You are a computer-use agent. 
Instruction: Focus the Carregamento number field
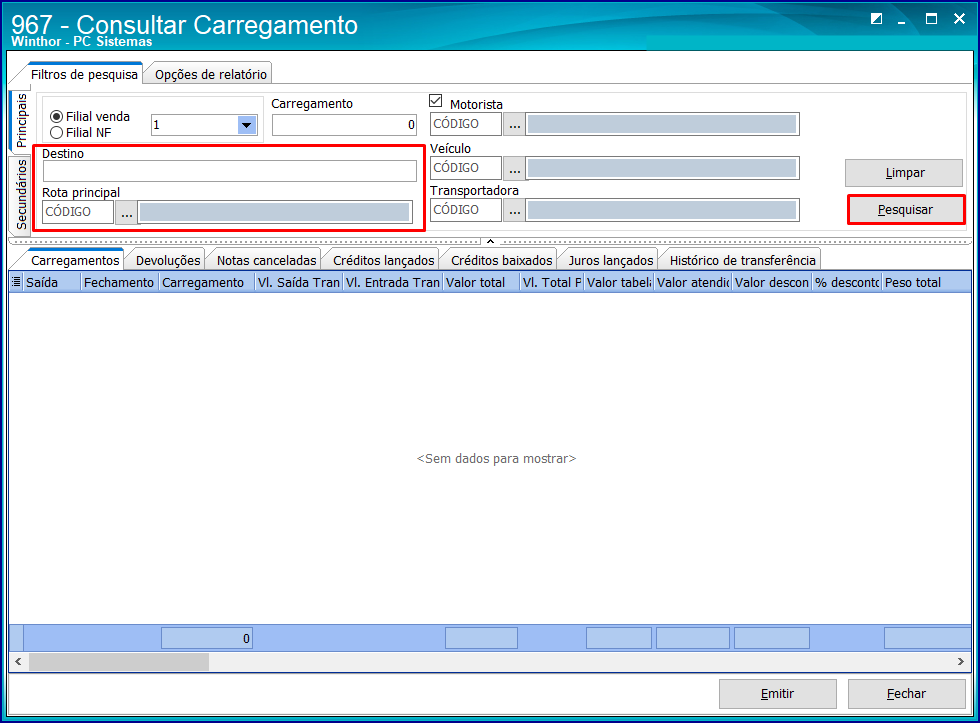click(344, 125)
